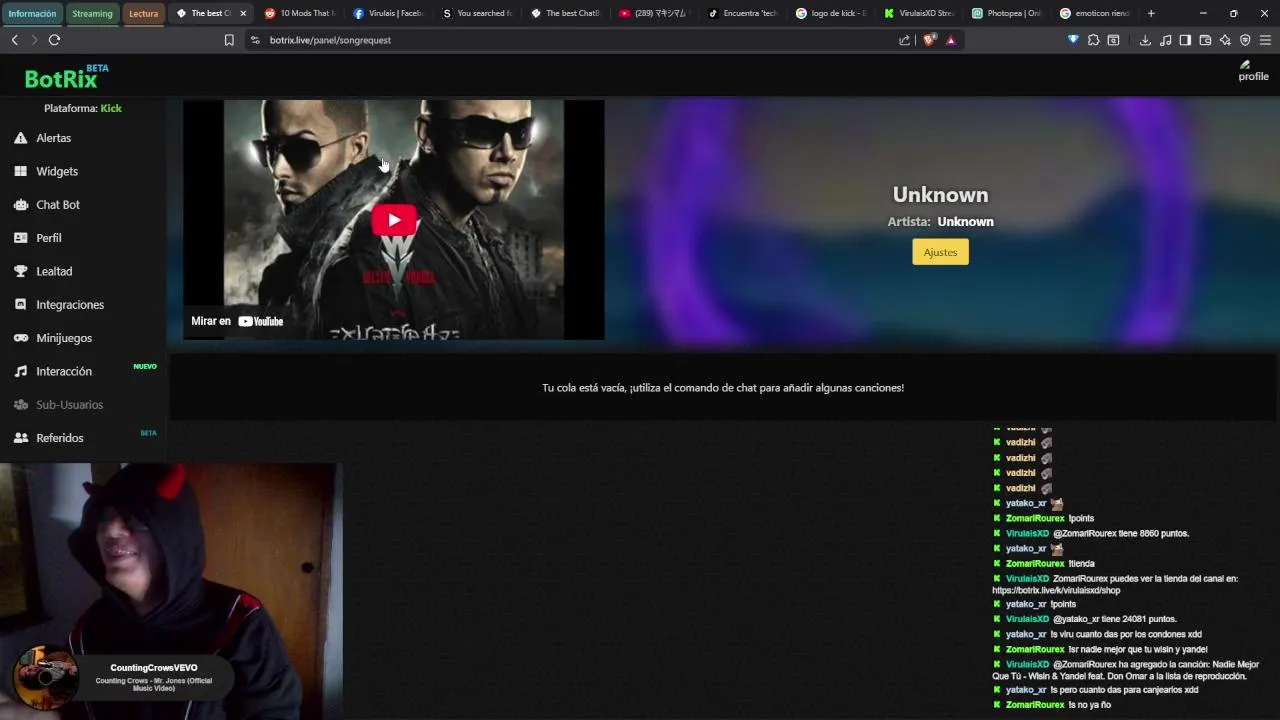Open the Ajustes song settings button
The width and height of the screenshot is (1280, 720).
(940, 252)
